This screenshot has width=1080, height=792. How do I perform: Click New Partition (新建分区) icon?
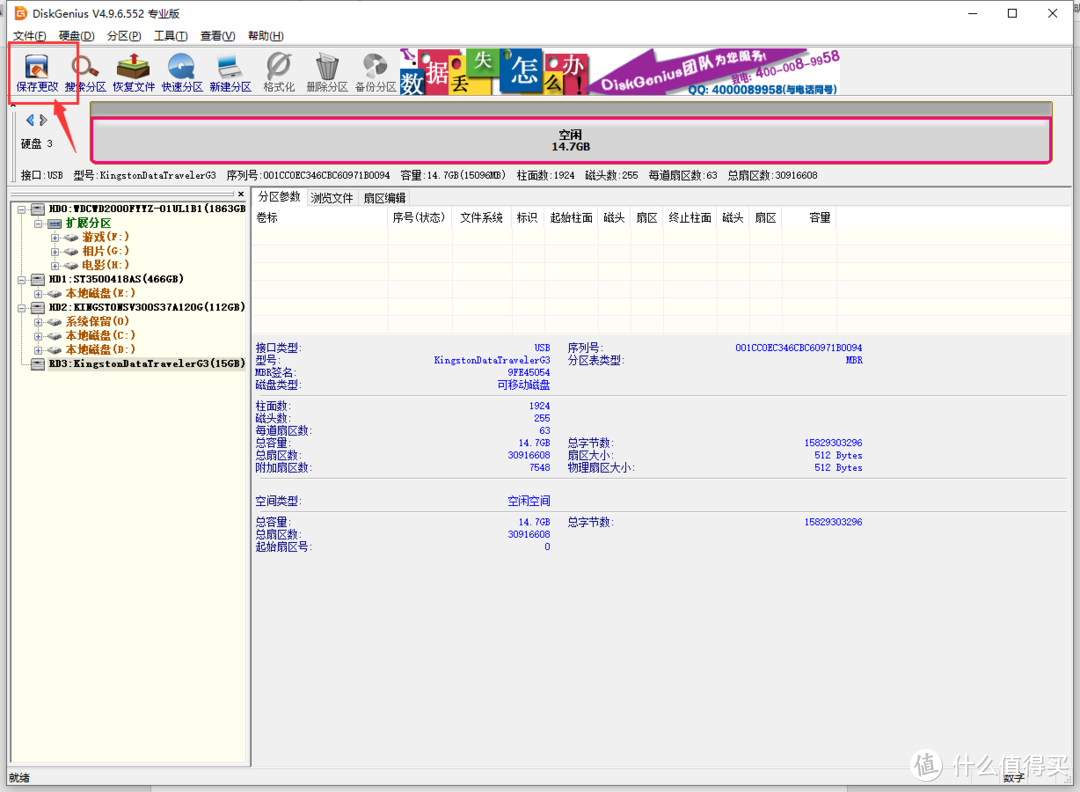230,73
